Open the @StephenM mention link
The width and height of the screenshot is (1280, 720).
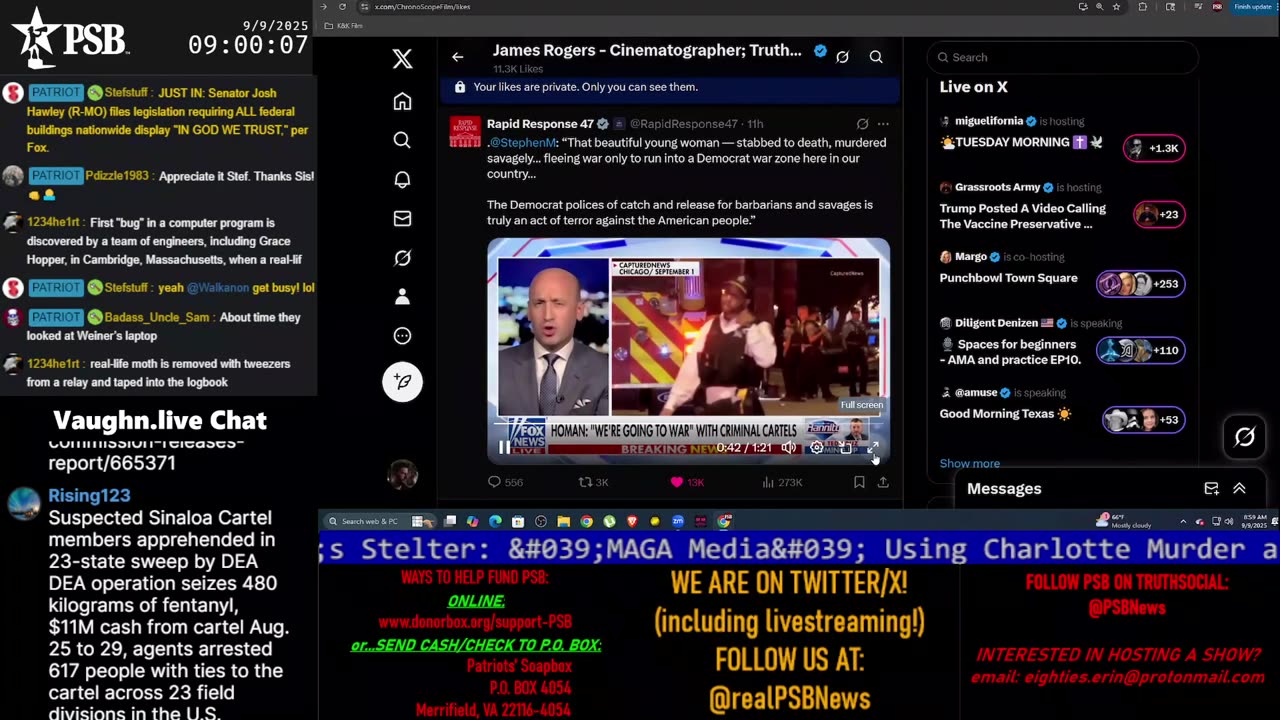(523, 143)
